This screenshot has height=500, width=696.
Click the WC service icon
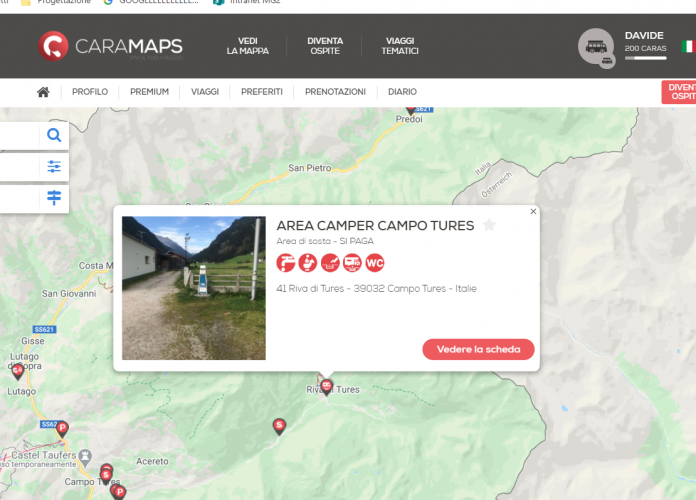tap(374, 263)
